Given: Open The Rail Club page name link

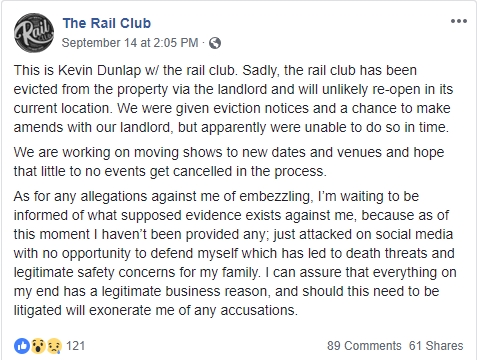Looking at the screenshot, I should pyautogui.click(x=107, y=23).
